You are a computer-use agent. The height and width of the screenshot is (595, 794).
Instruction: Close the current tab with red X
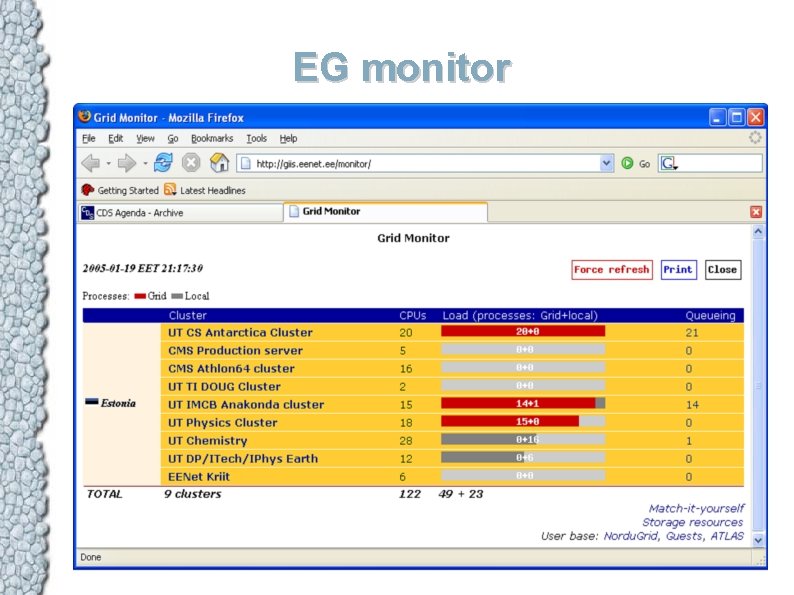(756, 212)
